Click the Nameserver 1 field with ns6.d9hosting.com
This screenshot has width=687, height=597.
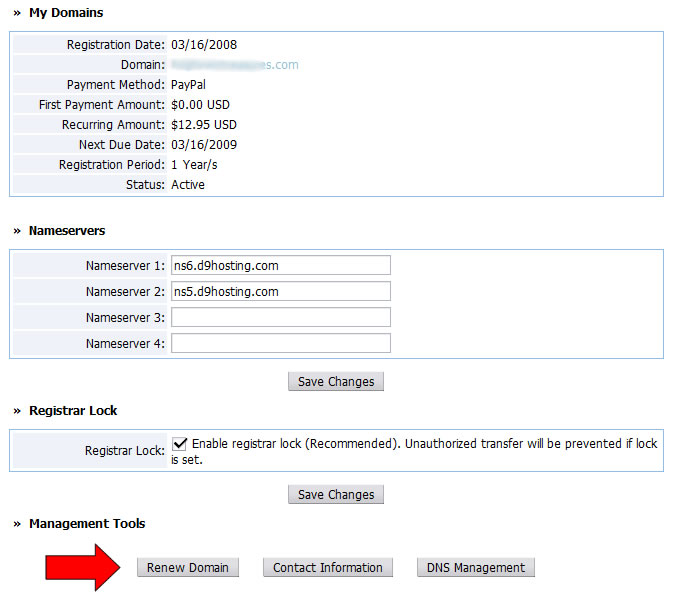click(280, 265)
